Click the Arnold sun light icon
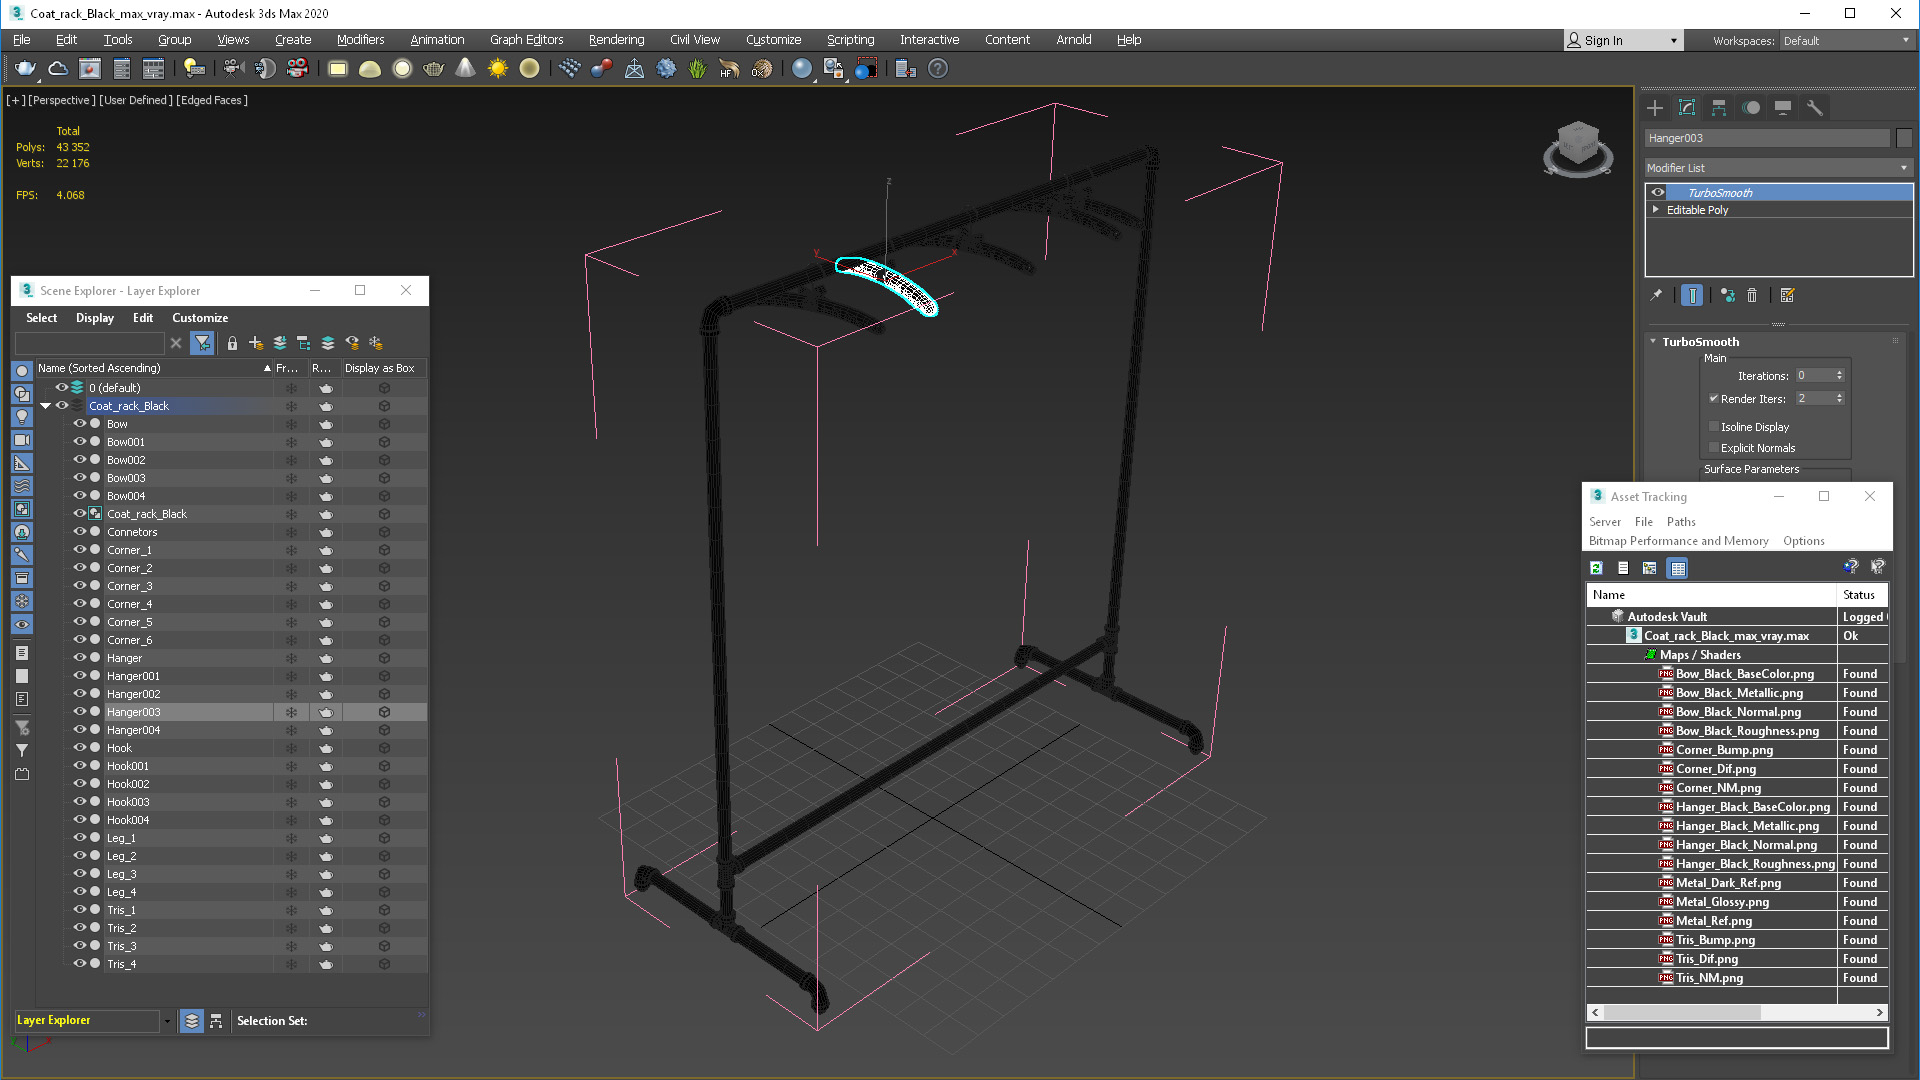Screen dimensions: 1920x1080 [x=497, y=68]
